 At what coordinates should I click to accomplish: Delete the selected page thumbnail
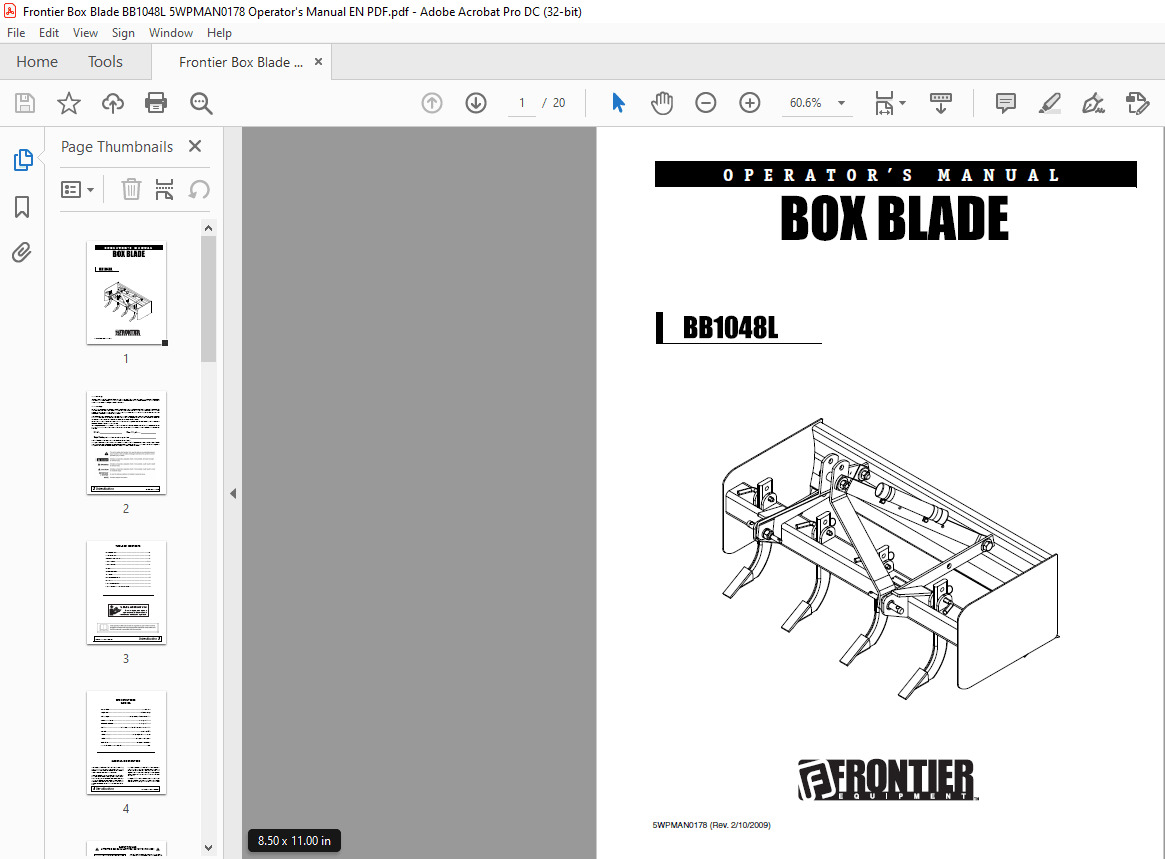coord(131,189)
